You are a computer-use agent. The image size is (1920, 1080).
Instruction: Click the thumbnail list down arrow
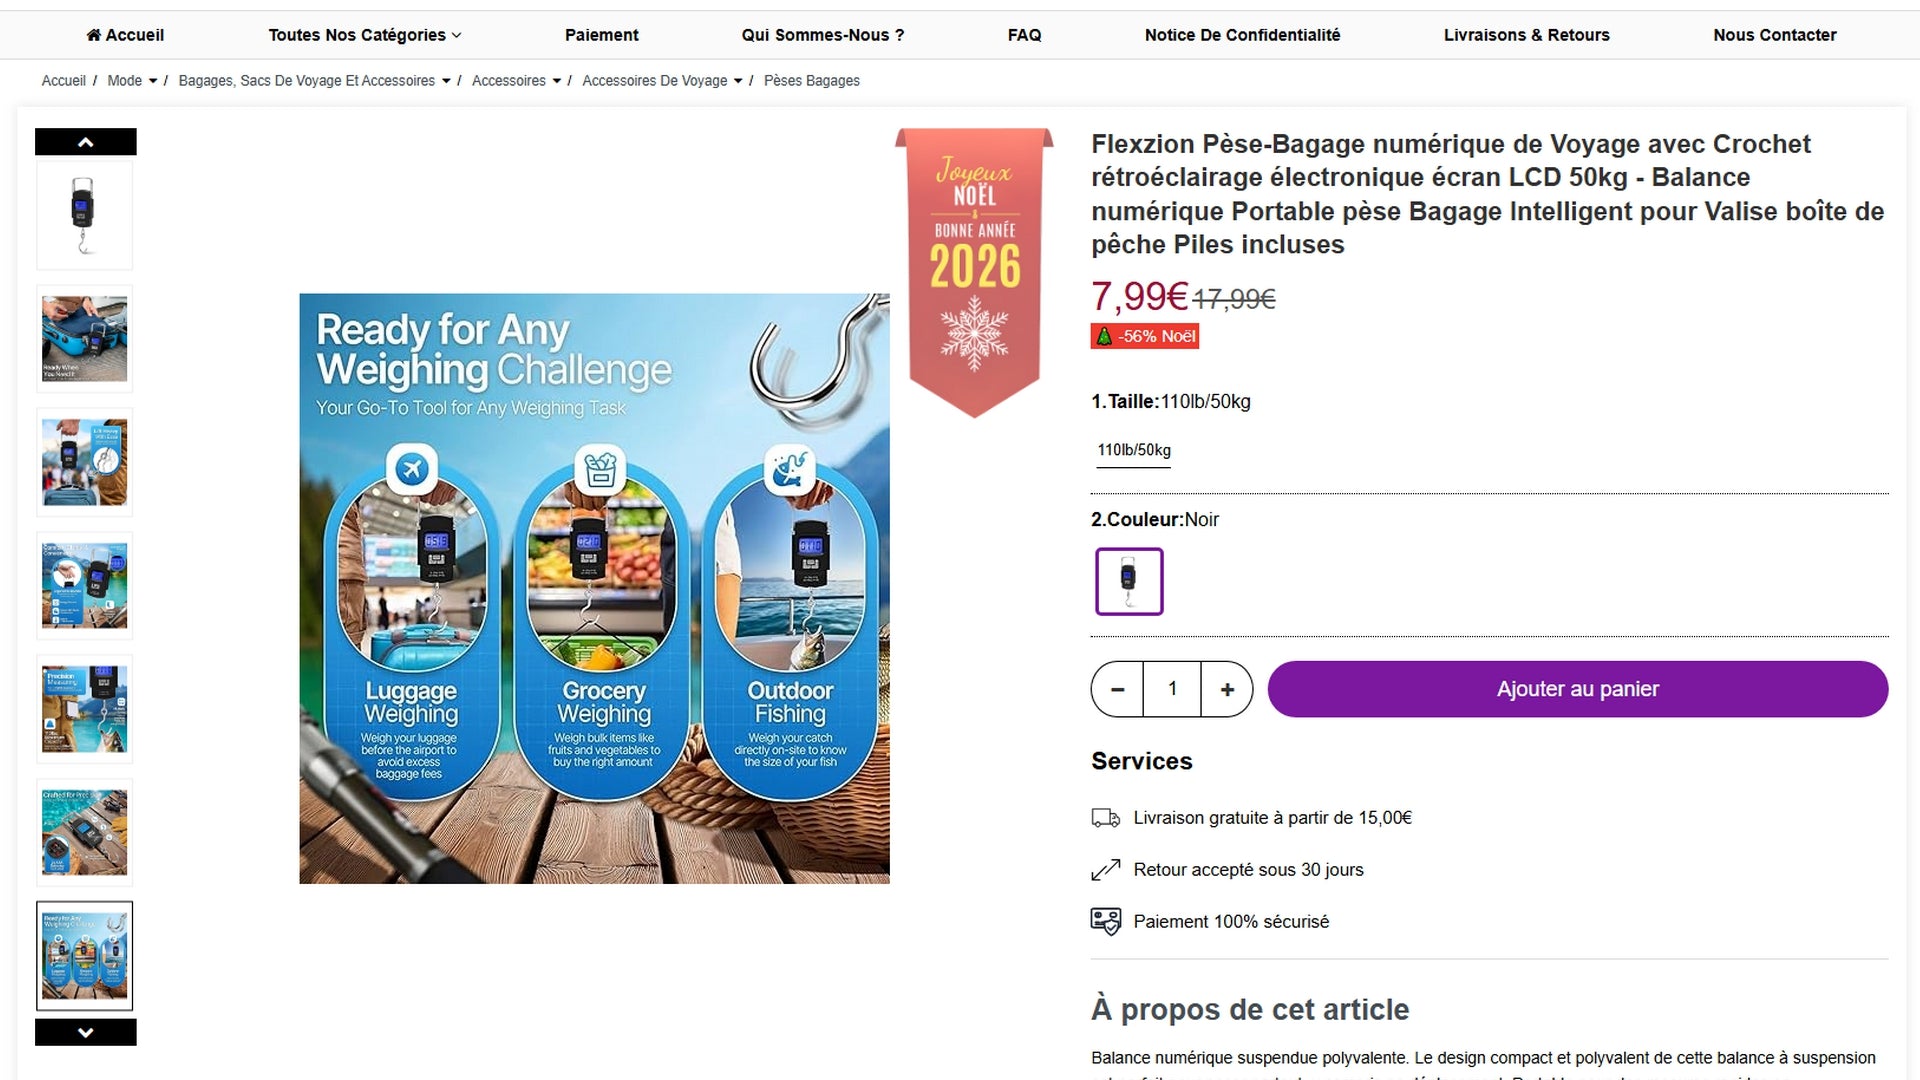(85, 1032)
